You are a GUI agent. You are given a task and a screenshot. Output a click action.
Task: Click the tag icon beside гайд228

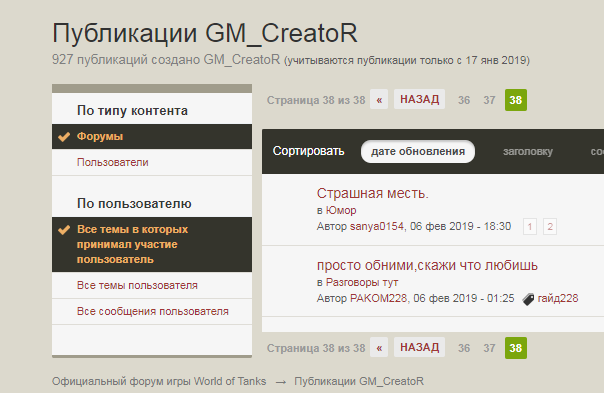tap(528, 299)
